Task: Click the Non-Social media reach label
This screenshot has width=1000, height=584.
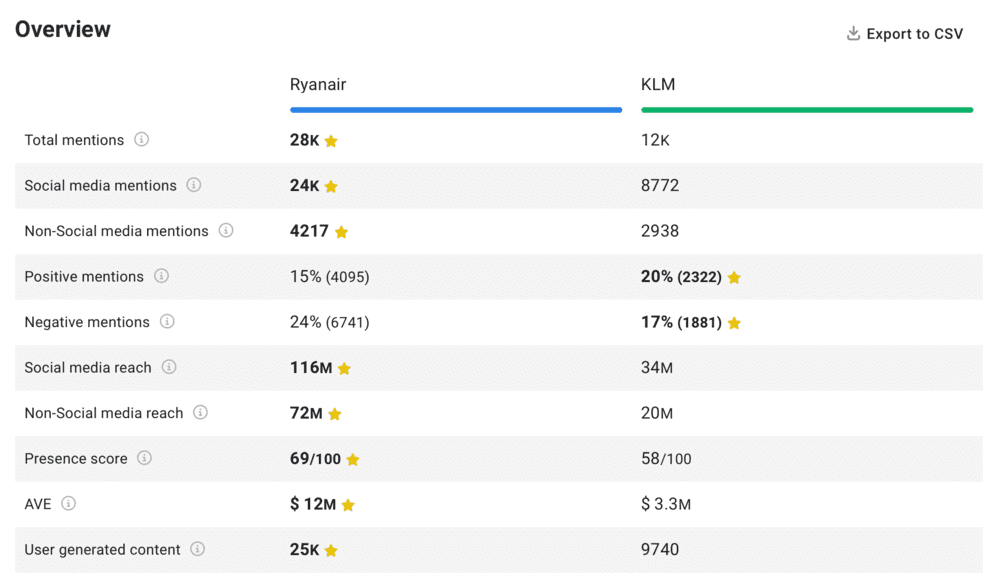Action: [104, 413]
